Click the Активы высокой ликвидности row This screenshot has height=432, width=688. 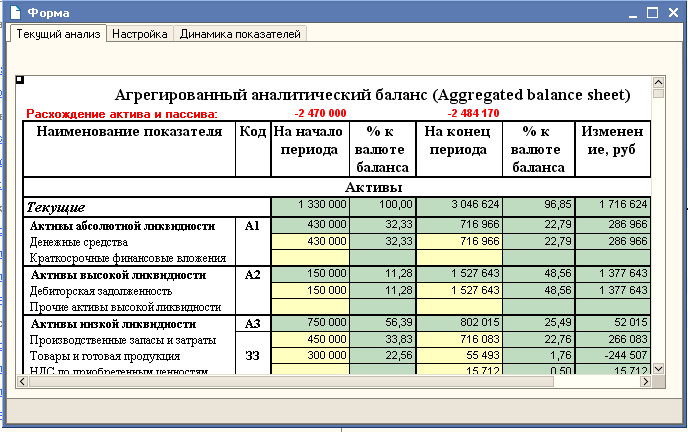[118, 275]
